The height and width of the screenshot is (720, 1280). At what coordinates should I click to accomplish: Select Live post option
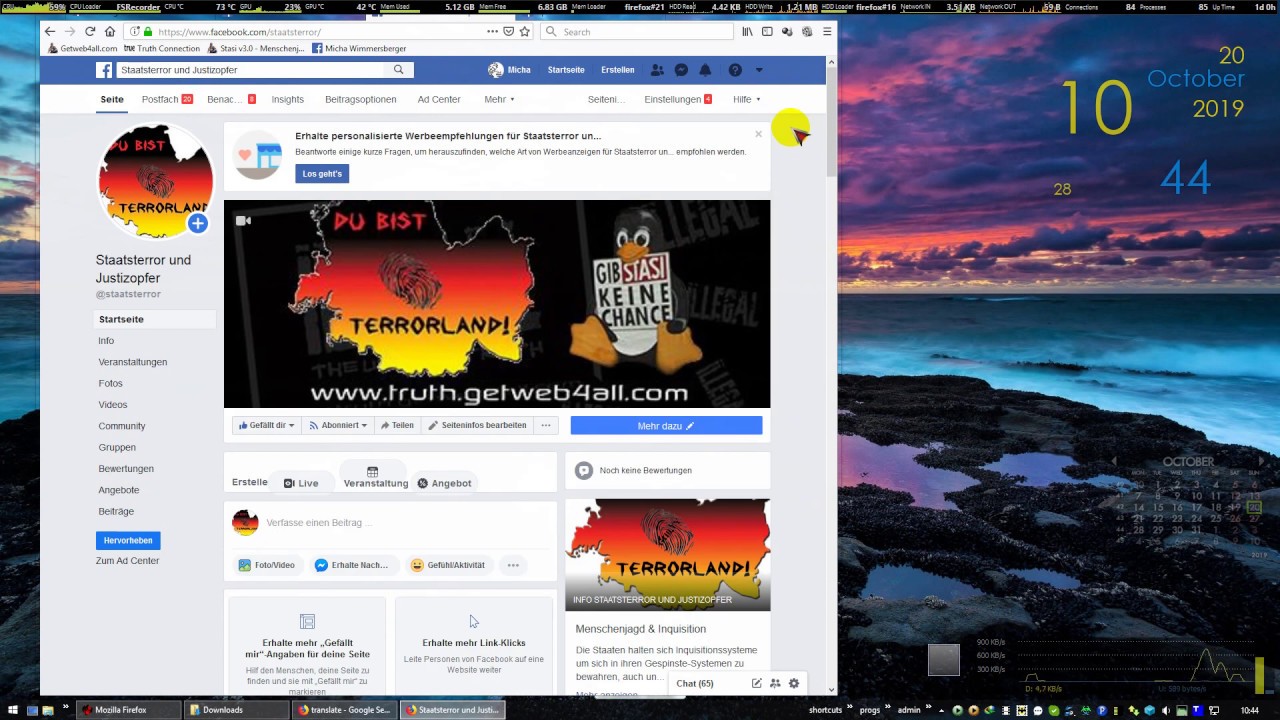pos(301,483)
